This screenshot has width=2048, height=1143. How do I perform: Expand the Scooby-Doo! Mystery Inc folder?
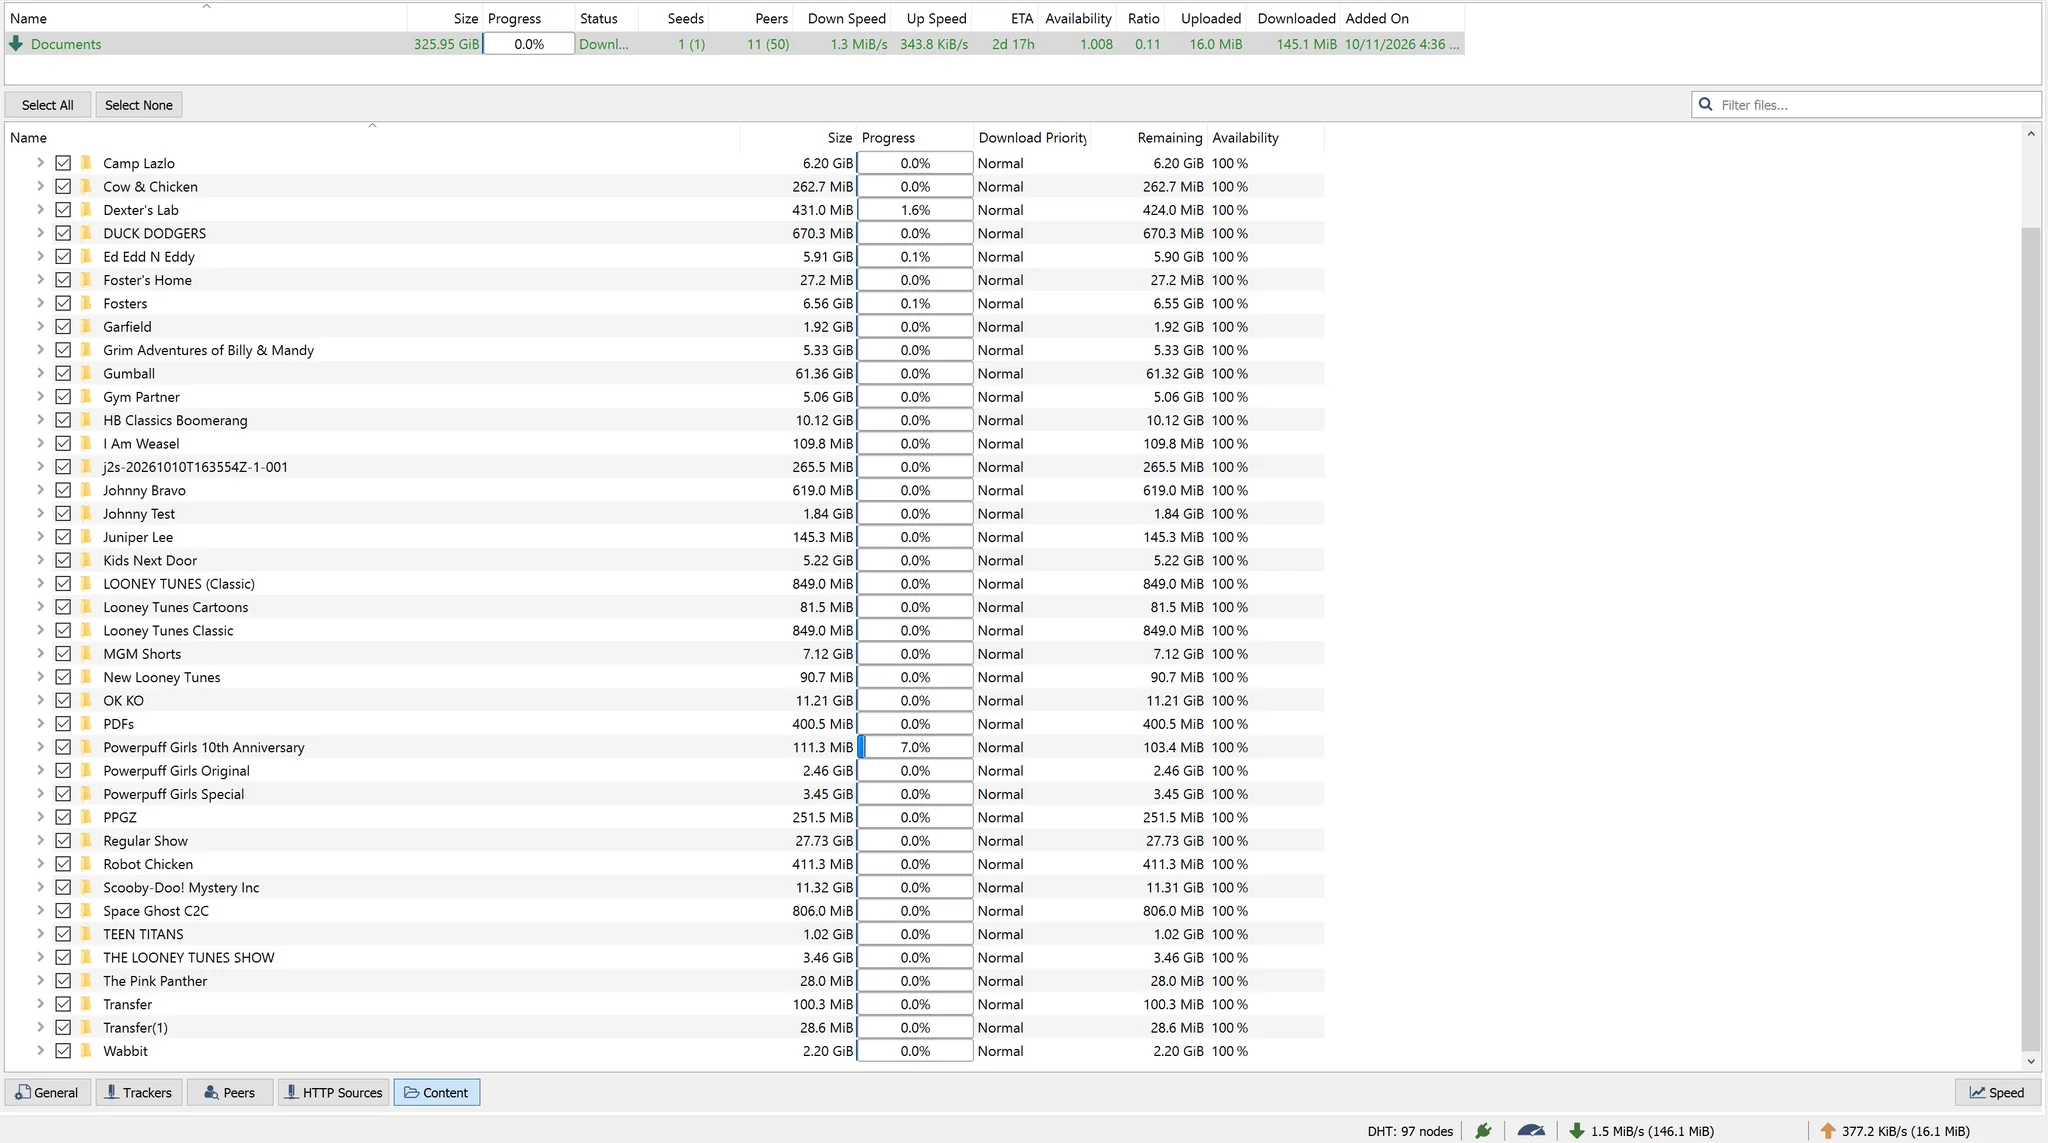point(40,887)
